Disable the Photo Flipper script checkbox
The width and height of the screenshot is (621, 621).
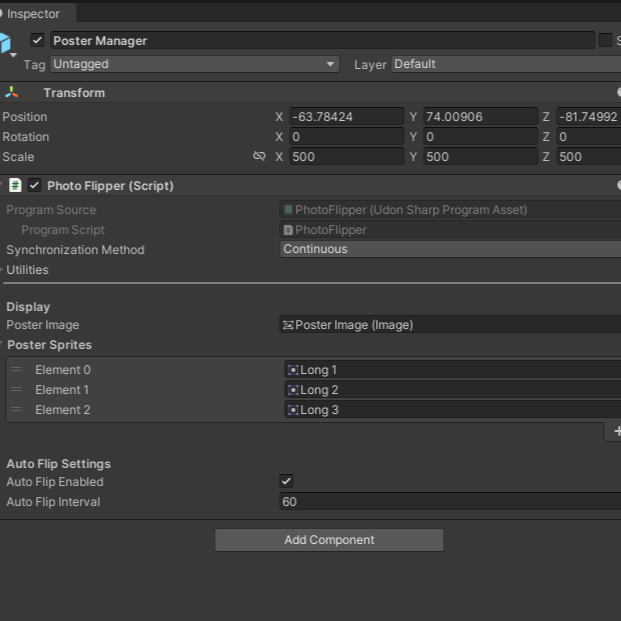point(34,186)
